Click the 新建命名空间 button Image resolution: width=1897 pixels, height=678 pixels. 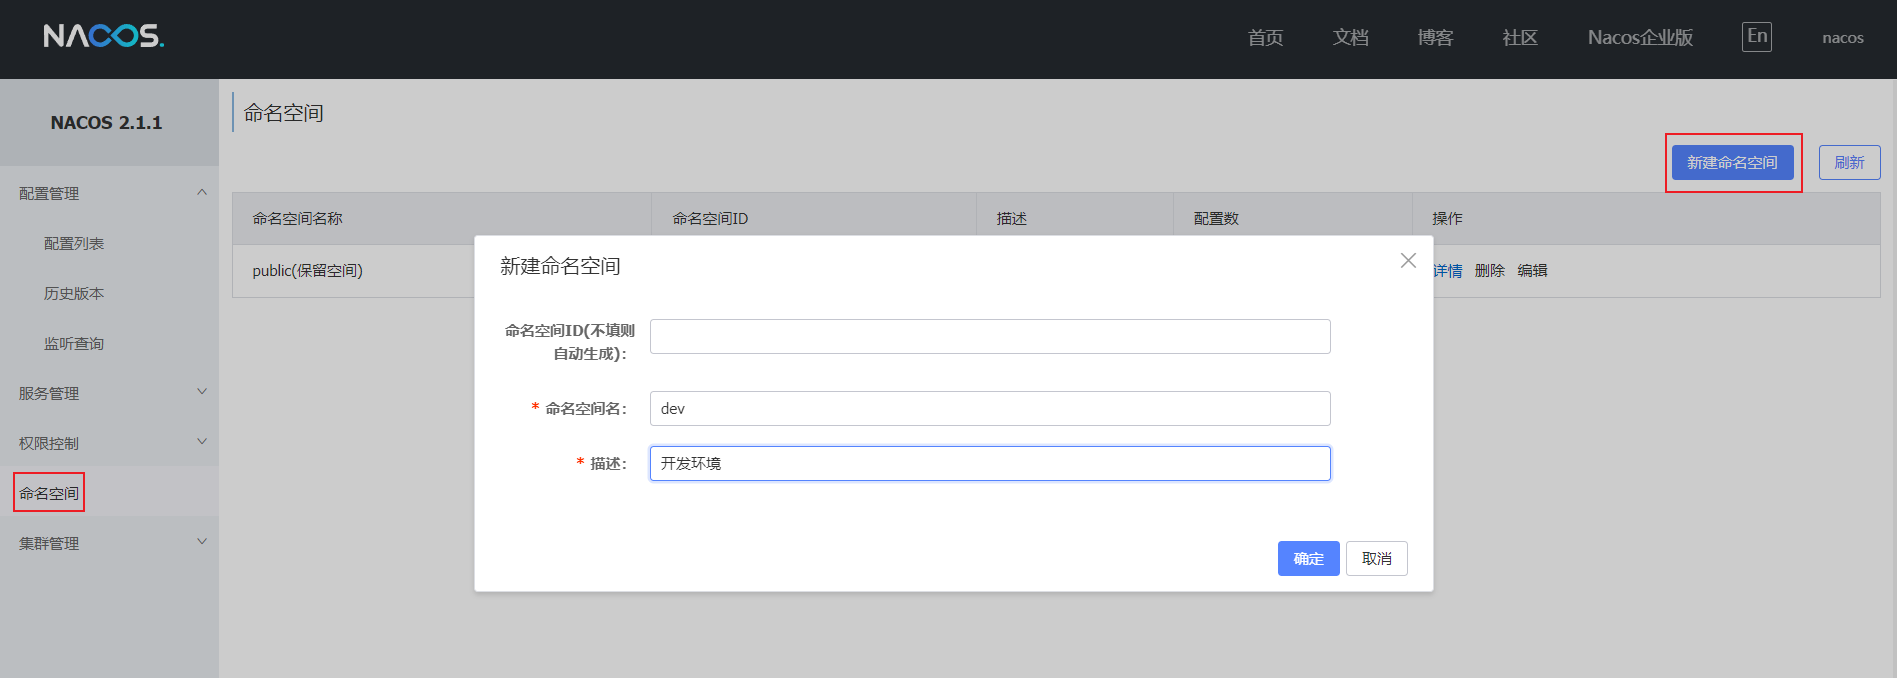pos(1733,162)
